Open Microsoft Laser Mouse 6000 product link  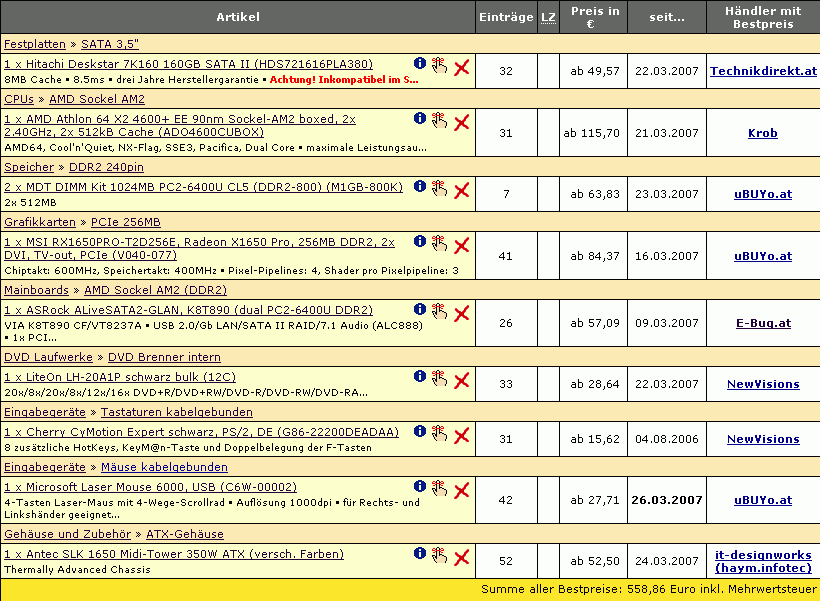[x=151, y=486]
